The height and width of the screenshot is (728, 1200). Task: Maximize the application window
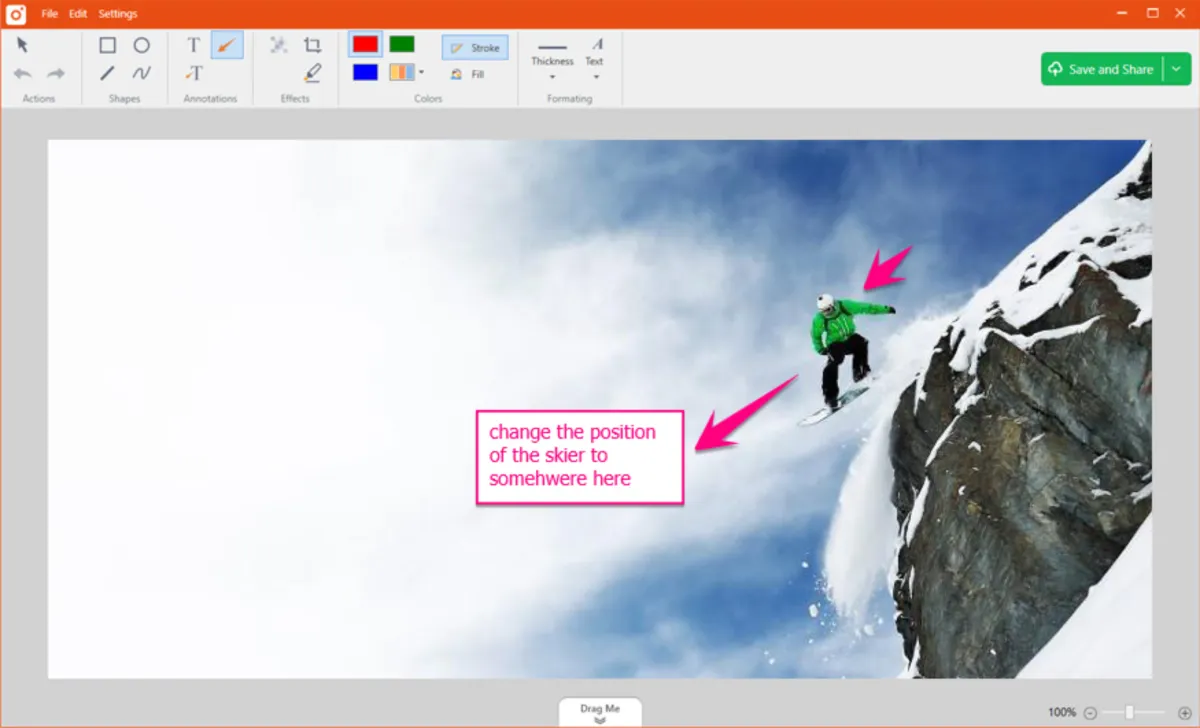(1152, 13)
